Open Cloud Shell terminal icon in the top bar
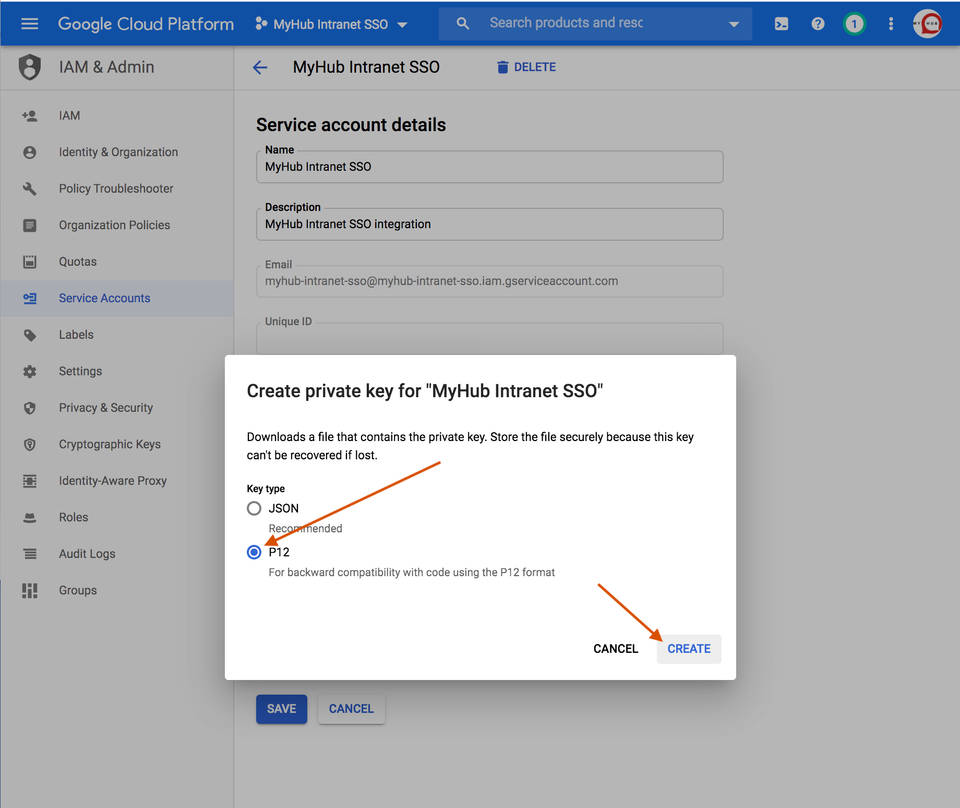This screenshot has width=960, height=808. [x=781, y=22]
